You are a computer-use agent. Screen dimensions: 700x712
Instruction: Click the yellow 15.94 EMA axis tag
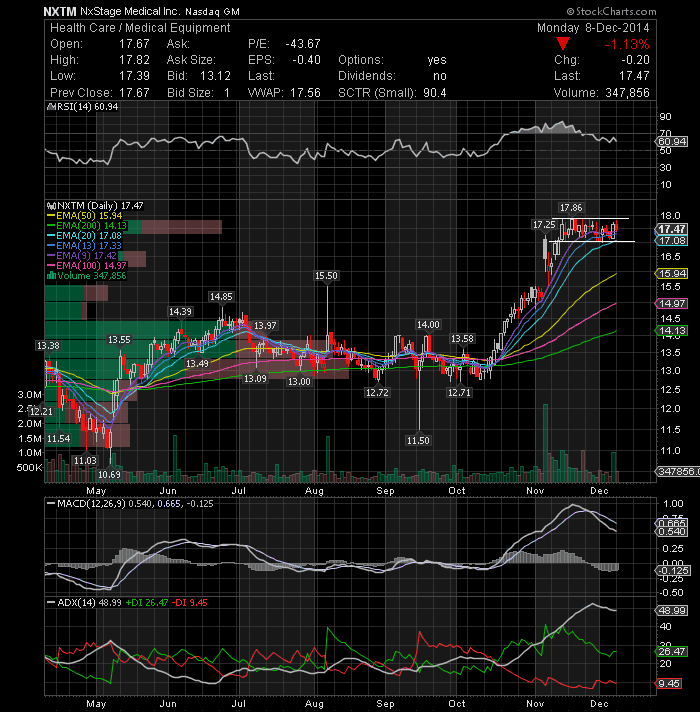point(672,273)
